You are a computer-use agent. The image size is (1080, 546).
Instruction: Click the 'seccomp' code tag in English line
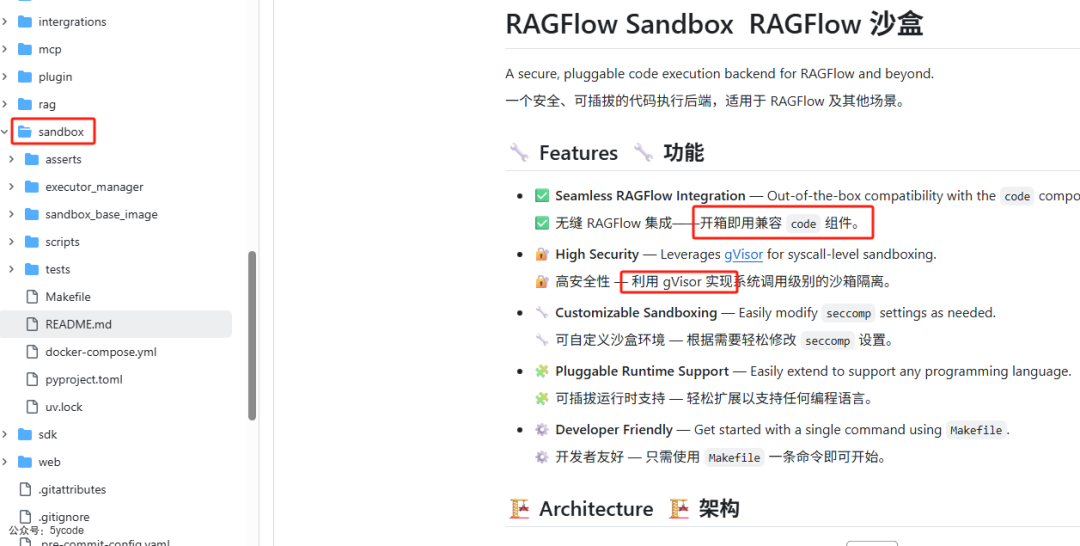point(849,313)
